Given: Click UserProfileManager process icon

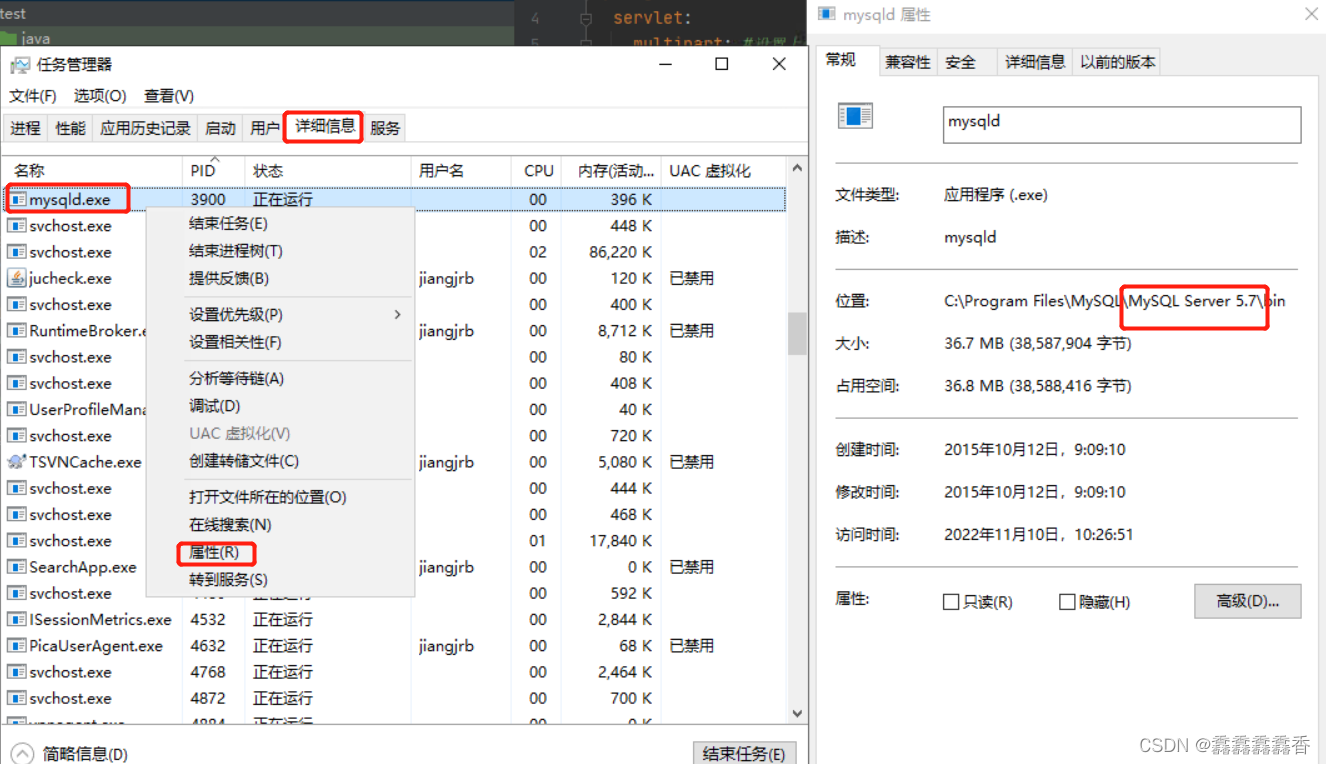Looking at the screenshot, I should [17, 409].
